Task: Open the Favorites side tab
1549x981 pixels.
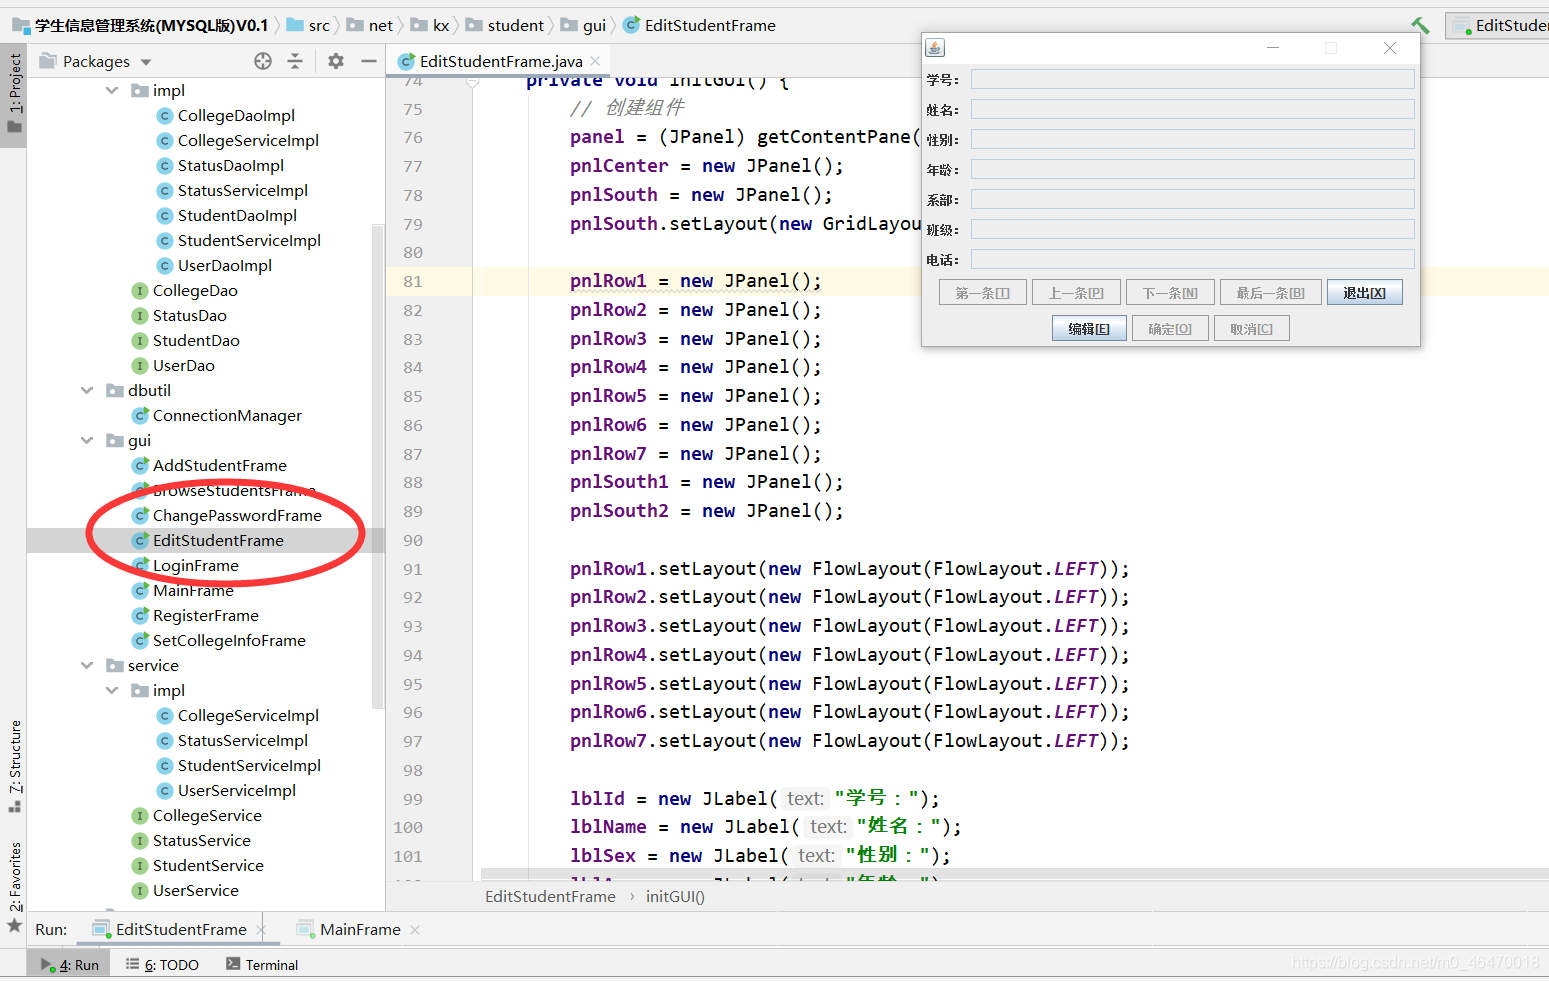Action: coord(14,888)
